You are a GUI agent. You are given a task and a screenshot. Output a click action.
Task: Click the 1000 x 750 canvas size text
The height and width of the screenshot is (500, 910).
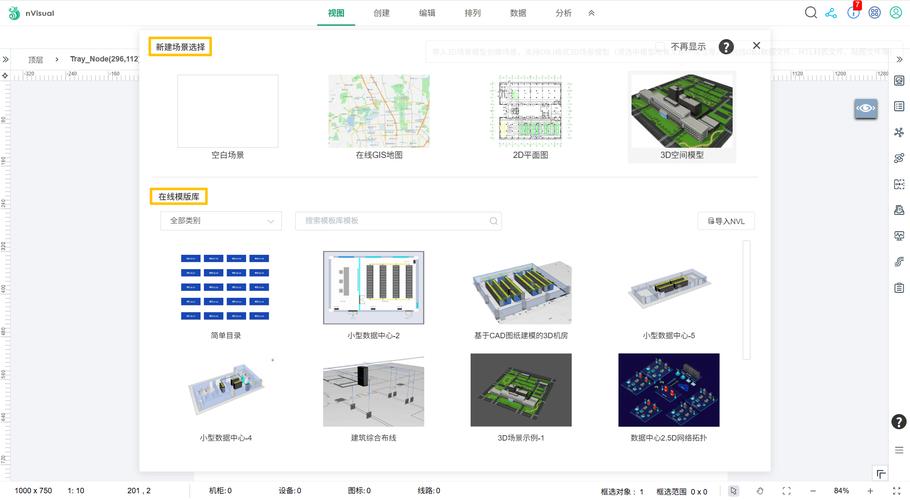click(33, 491)
